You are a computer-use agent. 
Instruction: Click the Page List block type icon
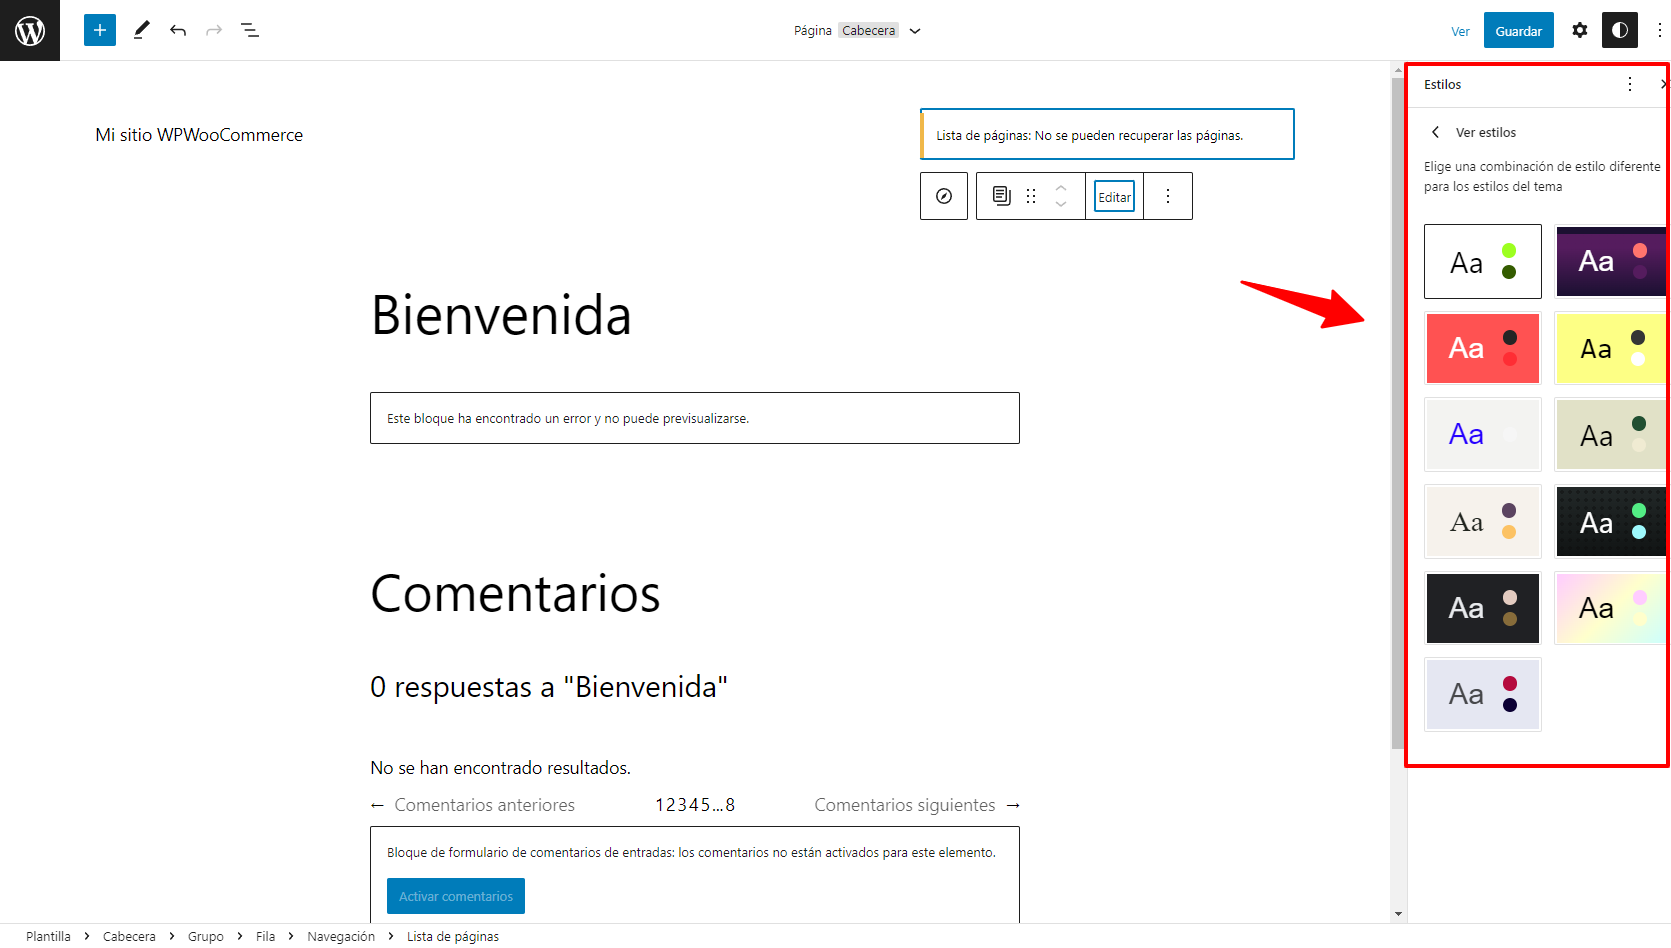click(1001, 196)
